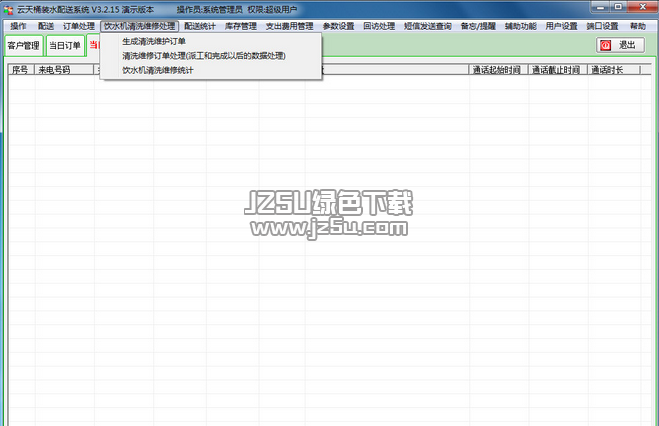Open the 参数设置 menu
The width and height of the screenshot is (659, 426).
click(338, 26)
